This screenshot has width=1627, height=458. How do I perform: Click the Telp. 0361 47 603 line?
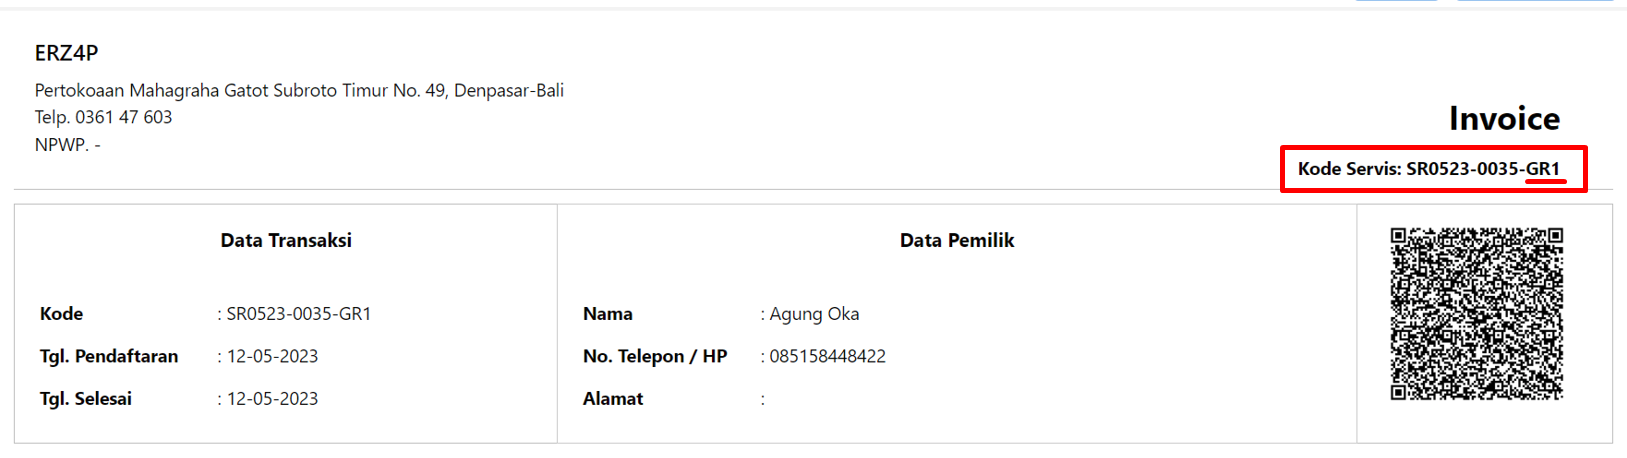(103, 117)
